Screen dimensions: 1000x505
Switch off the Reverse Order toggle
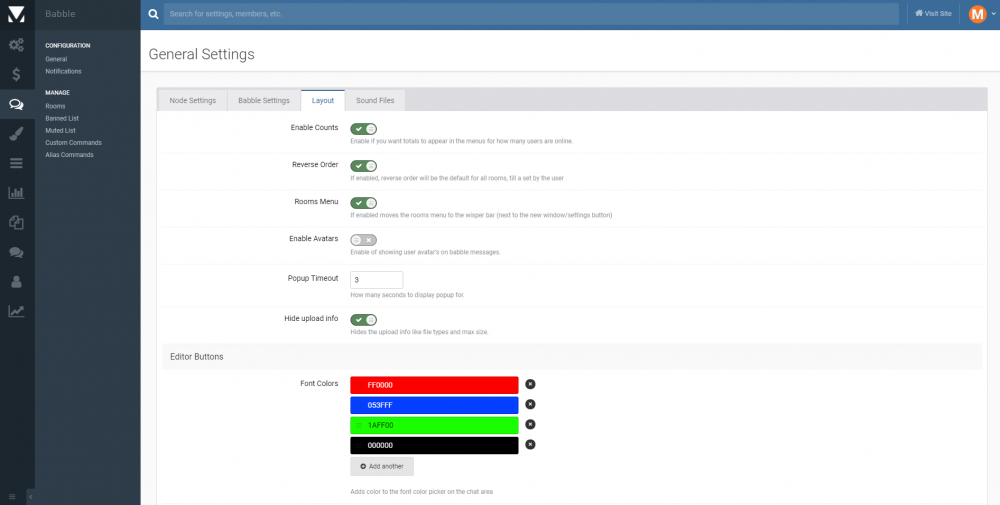(x=363, y=166)
